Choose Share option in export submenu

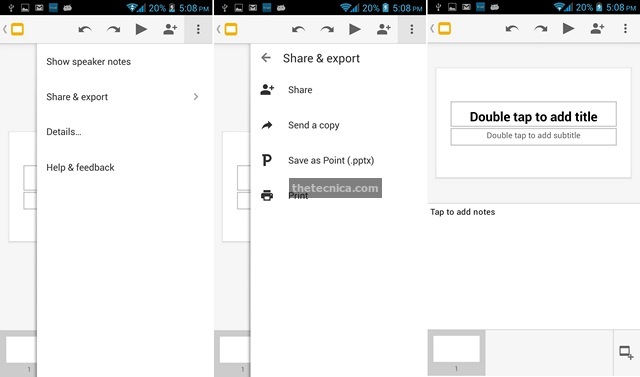pyautogui.click(x=300, y=90)
